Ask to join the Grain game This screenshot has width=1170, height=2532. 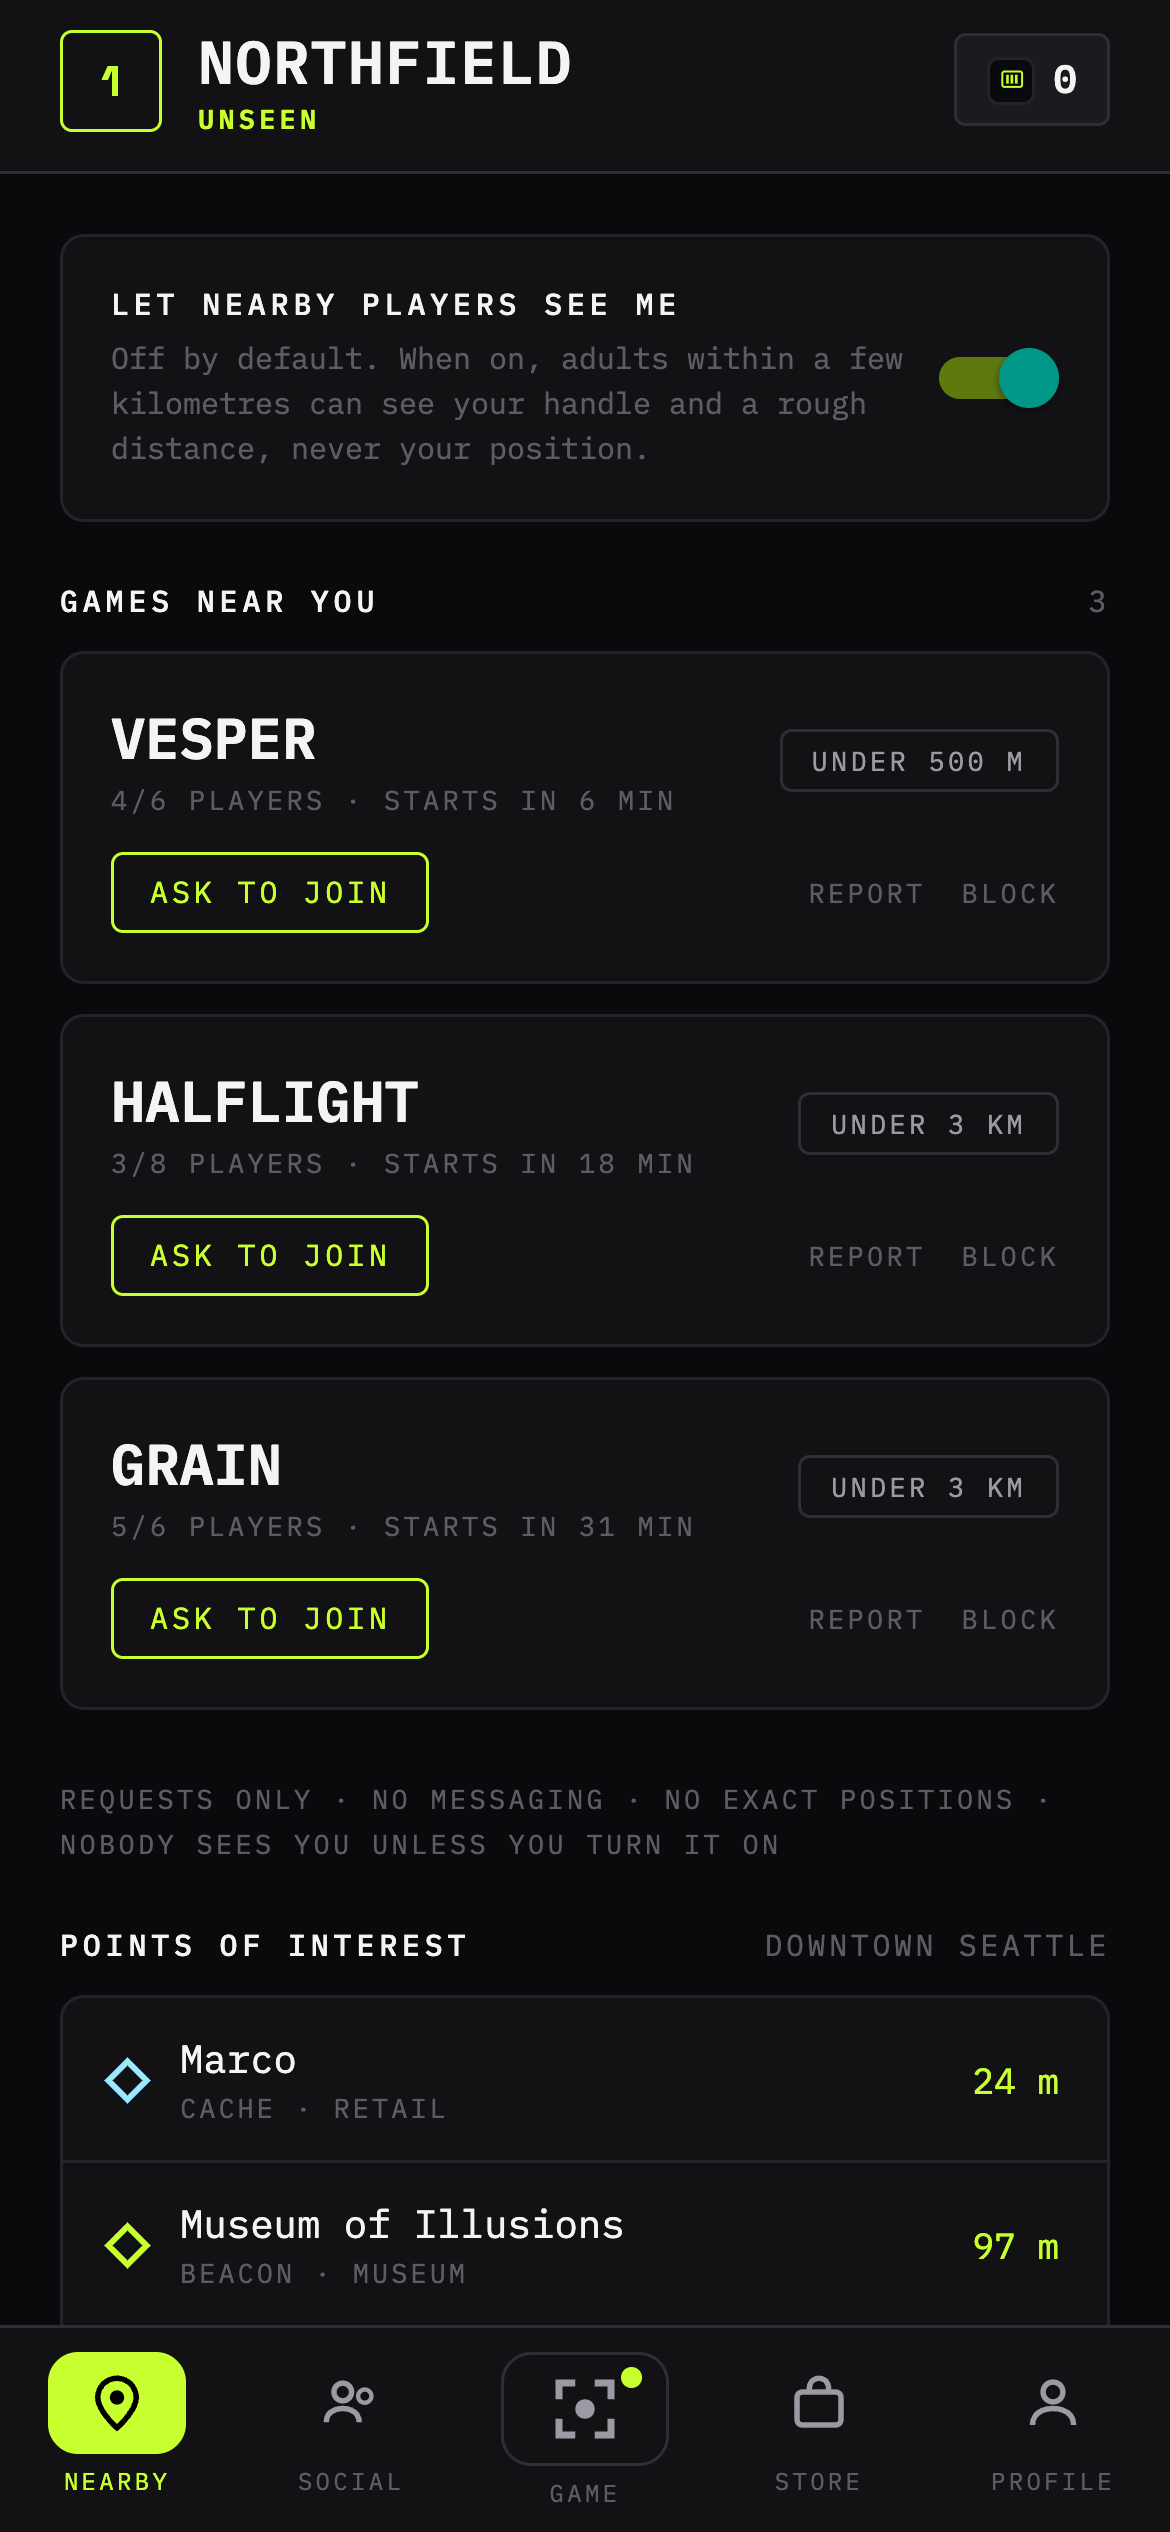270,1618
